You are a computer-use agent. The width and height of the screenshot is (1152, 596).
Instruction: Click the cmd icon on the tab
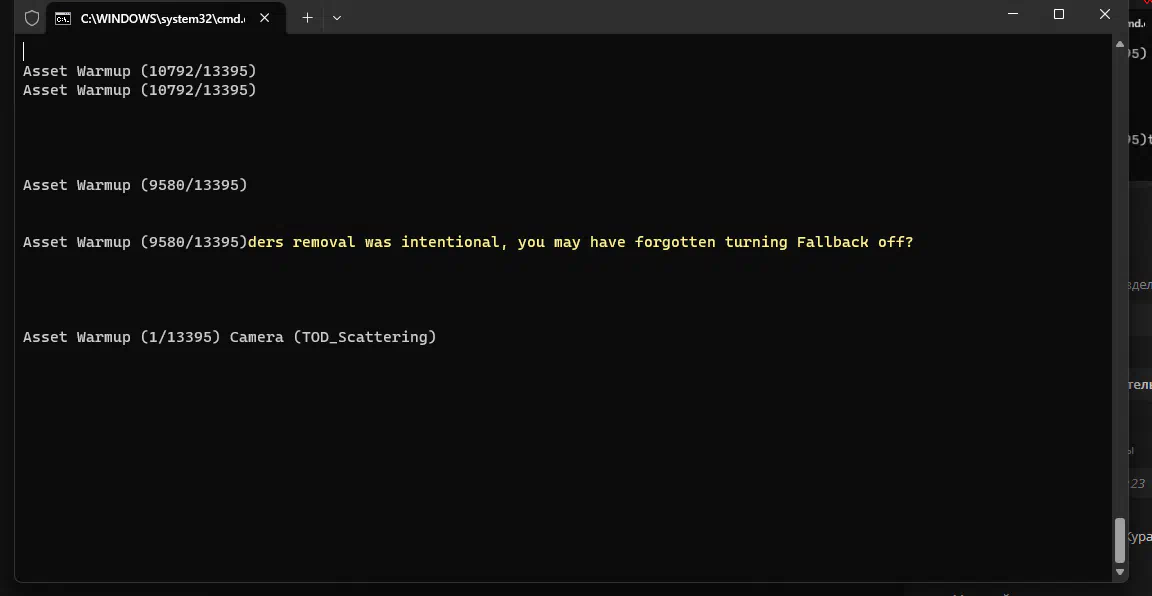[x=63, y=18]
